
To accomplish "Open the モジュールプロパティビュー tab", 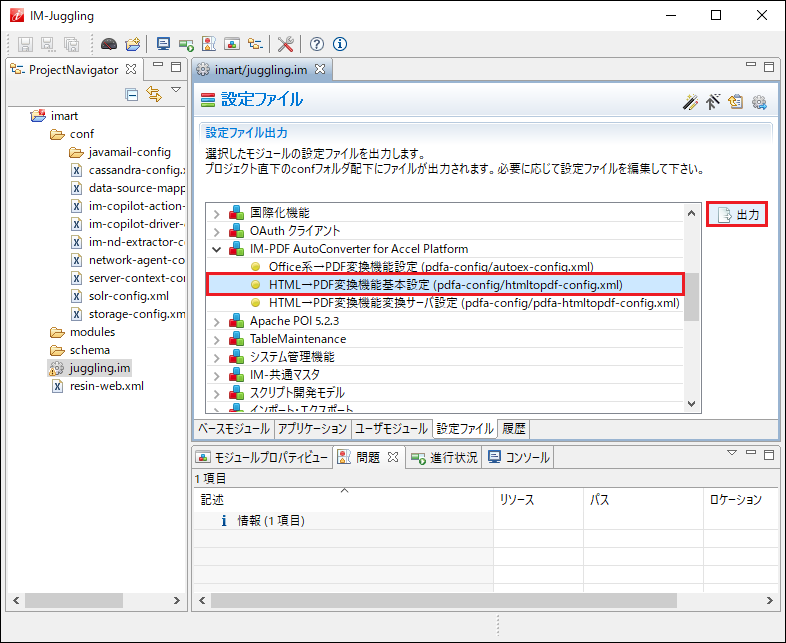I will 263,457.
